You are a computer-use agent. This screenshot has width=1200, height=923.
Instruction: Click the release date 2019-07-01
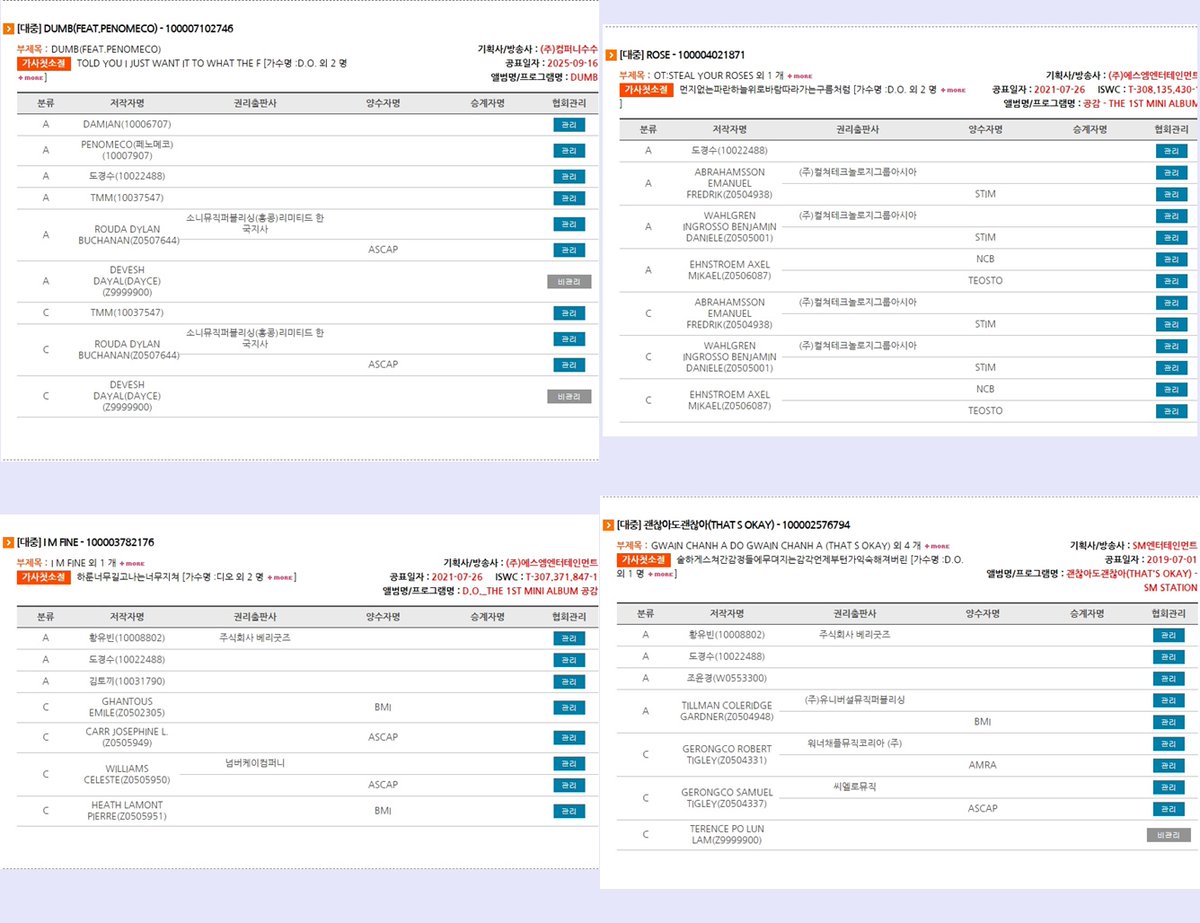click(1173, 559)
